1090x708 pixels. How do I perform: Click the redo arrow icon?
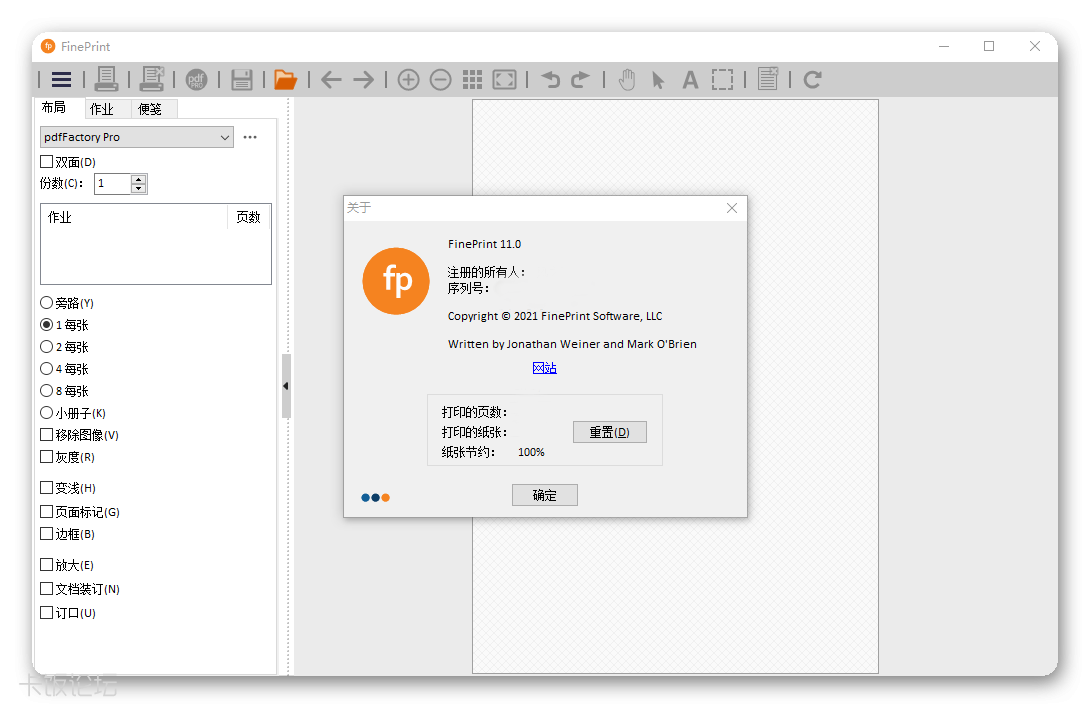[x=580, y=80]
